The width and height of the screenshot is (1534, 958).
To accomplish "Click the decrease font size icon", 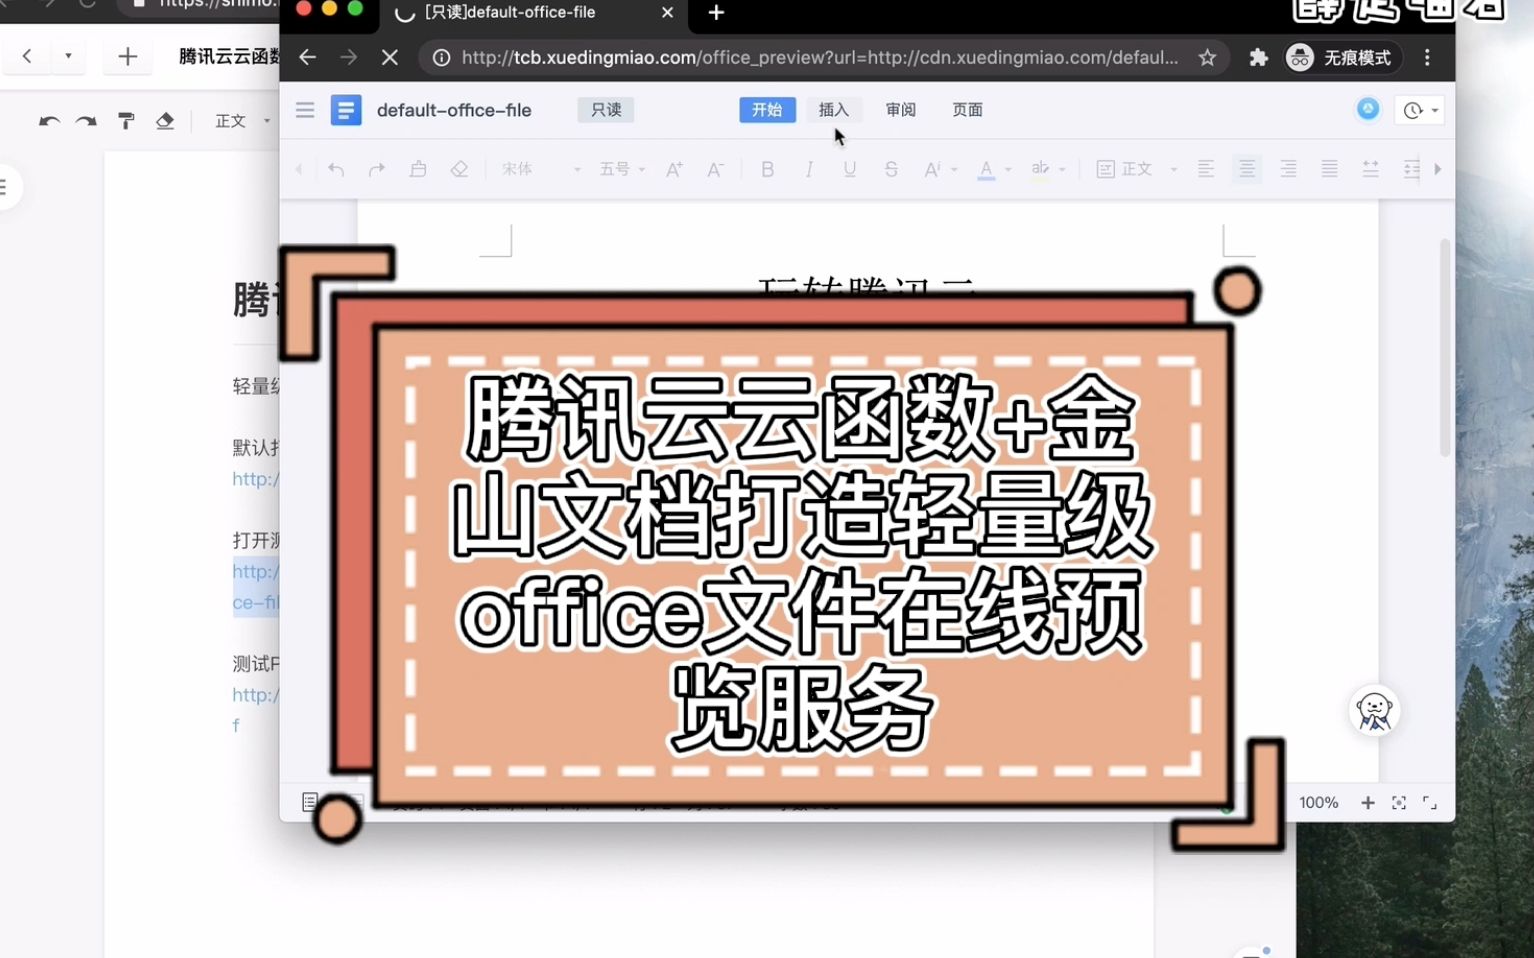I will point(715,170).
